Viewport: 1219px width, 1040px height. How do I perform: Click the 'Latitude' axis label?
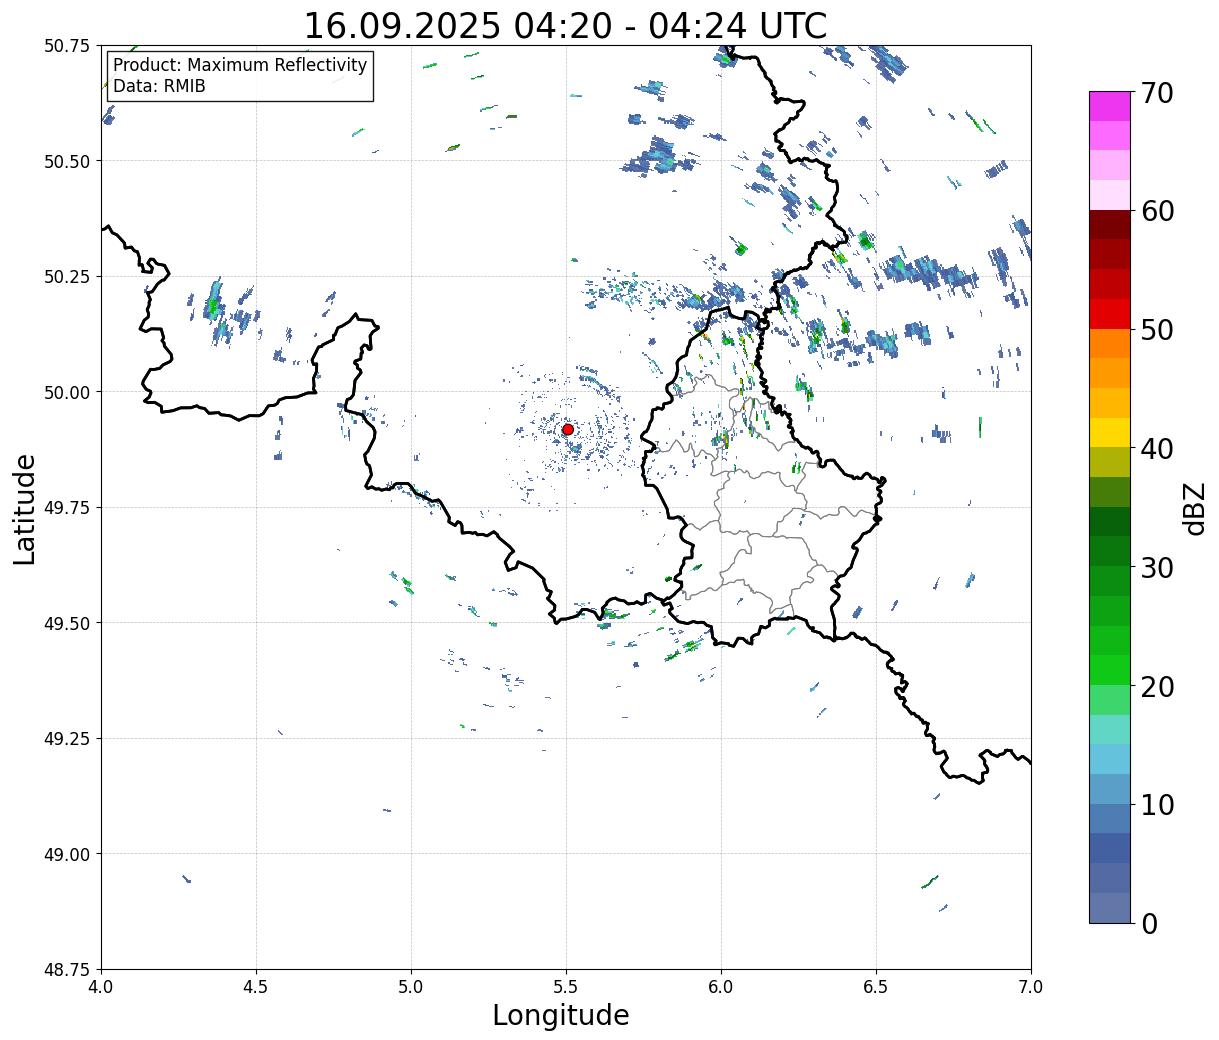click(x=25, y=509)
